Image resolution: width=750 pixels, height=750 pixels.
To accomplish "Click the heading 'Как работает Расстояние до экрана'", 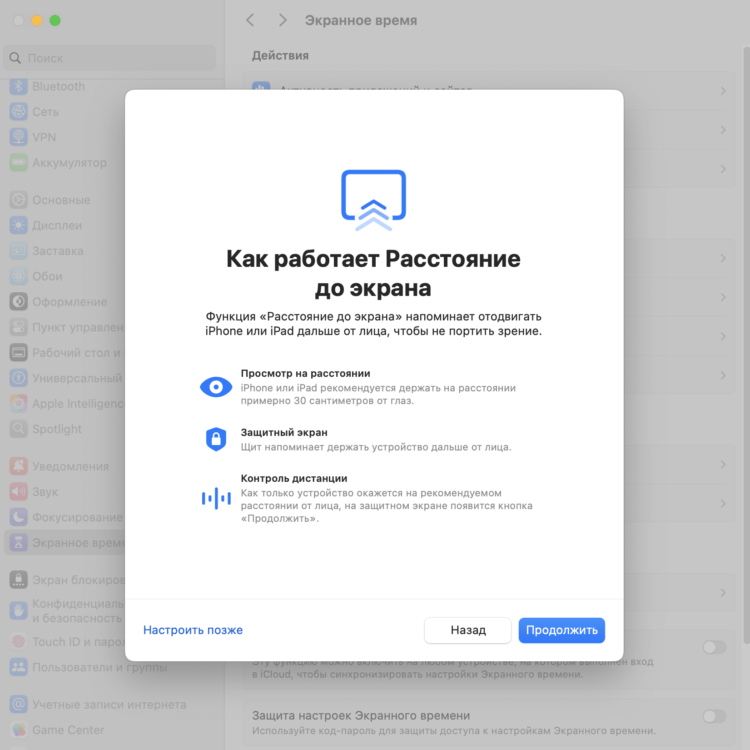I will point(373,273).
